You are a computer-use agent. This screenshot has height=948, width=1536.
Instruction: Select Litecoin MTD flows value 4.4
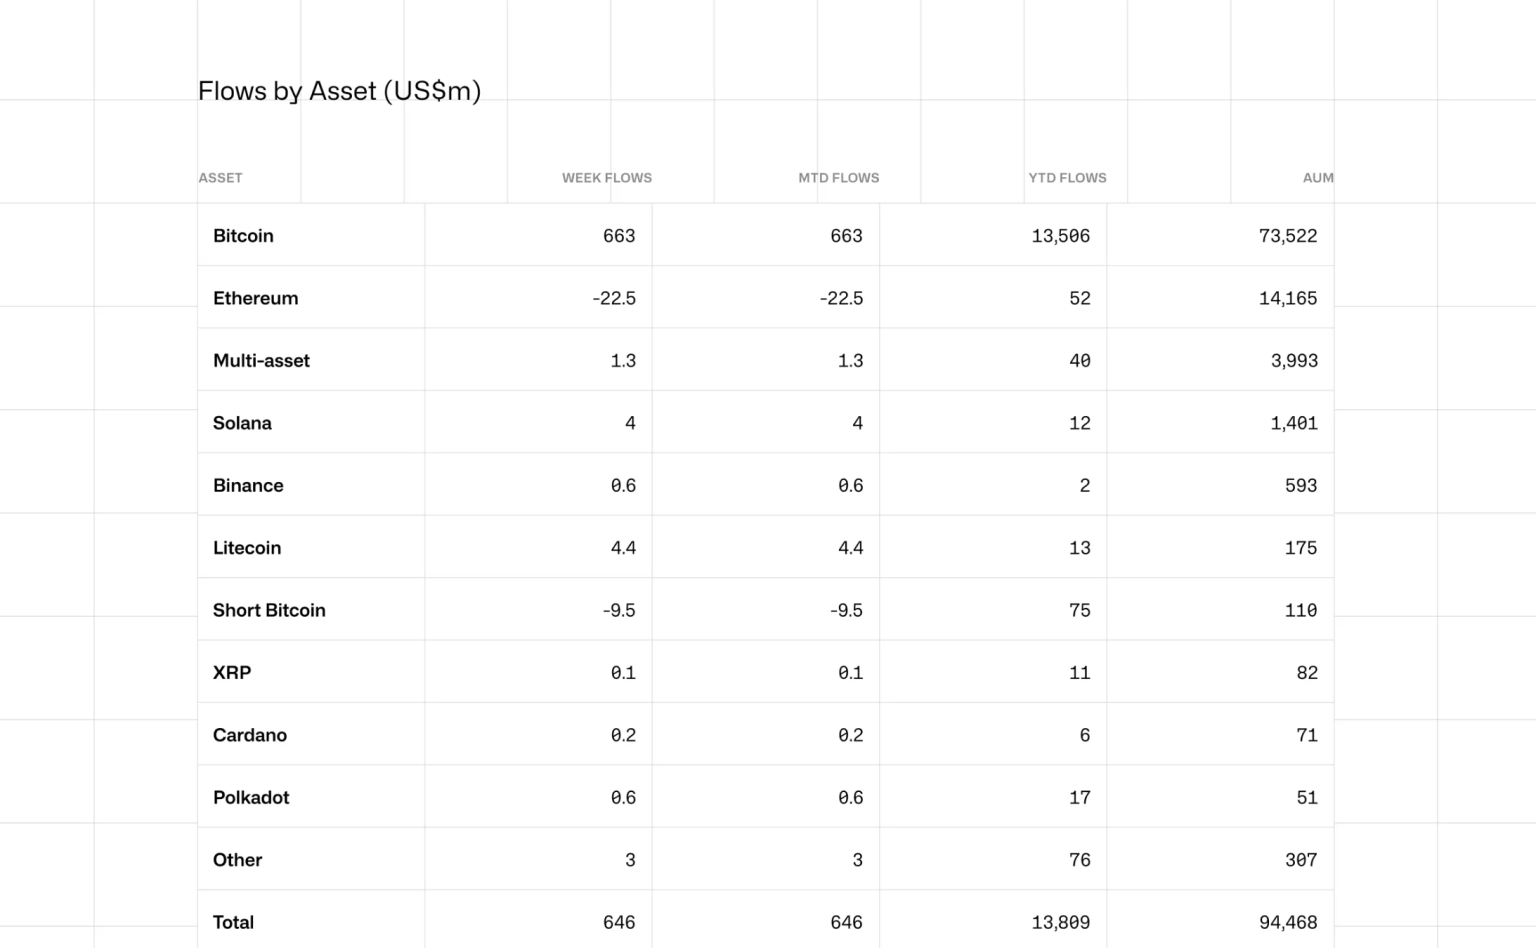850,548
